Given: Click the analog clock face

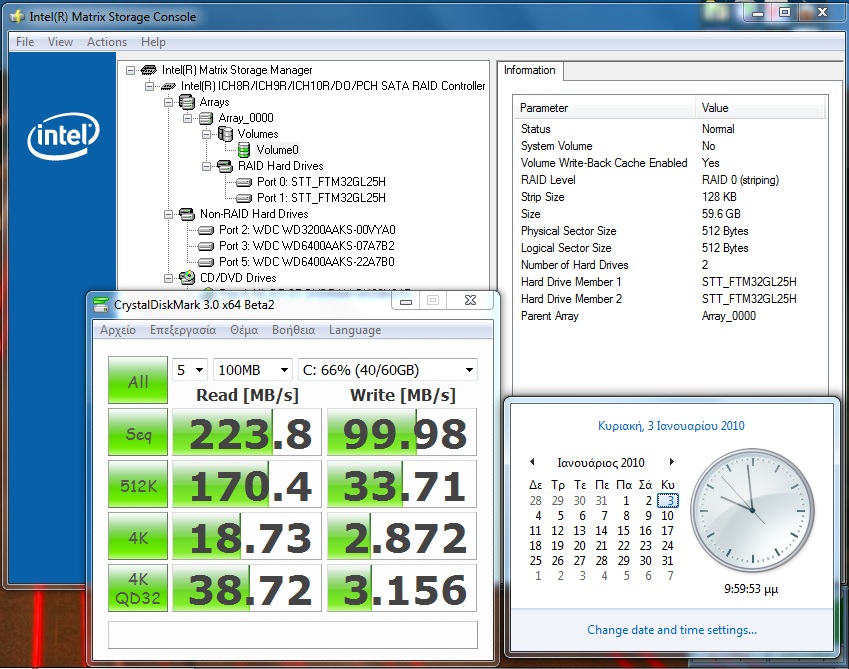Looking at the screenshot, I should tap(752, 510).
